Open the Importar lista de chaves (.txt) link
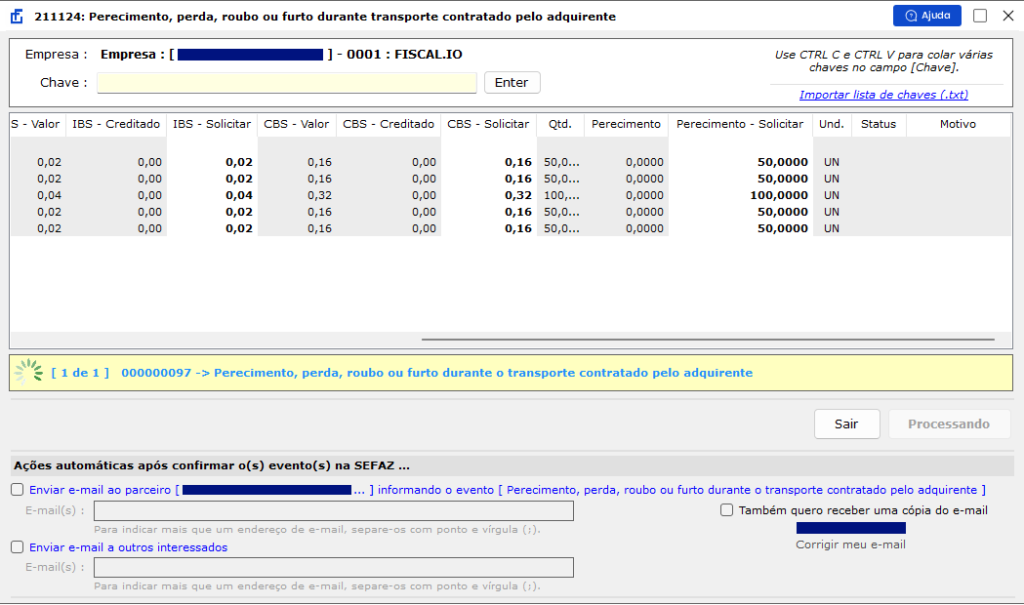 click(883, 95)
